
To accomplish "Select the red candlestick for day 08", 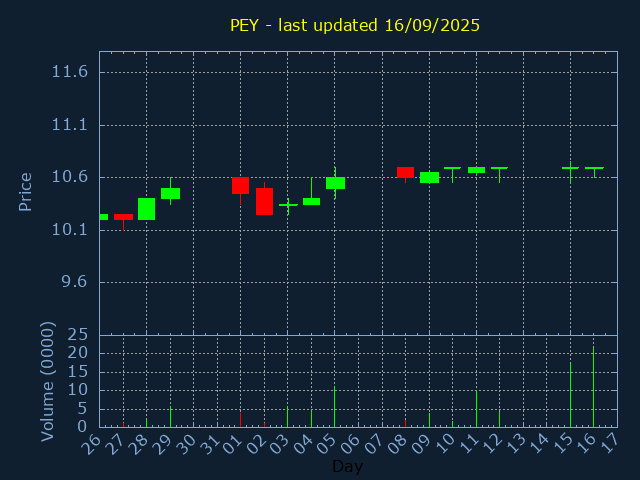I will click(405, 173).
